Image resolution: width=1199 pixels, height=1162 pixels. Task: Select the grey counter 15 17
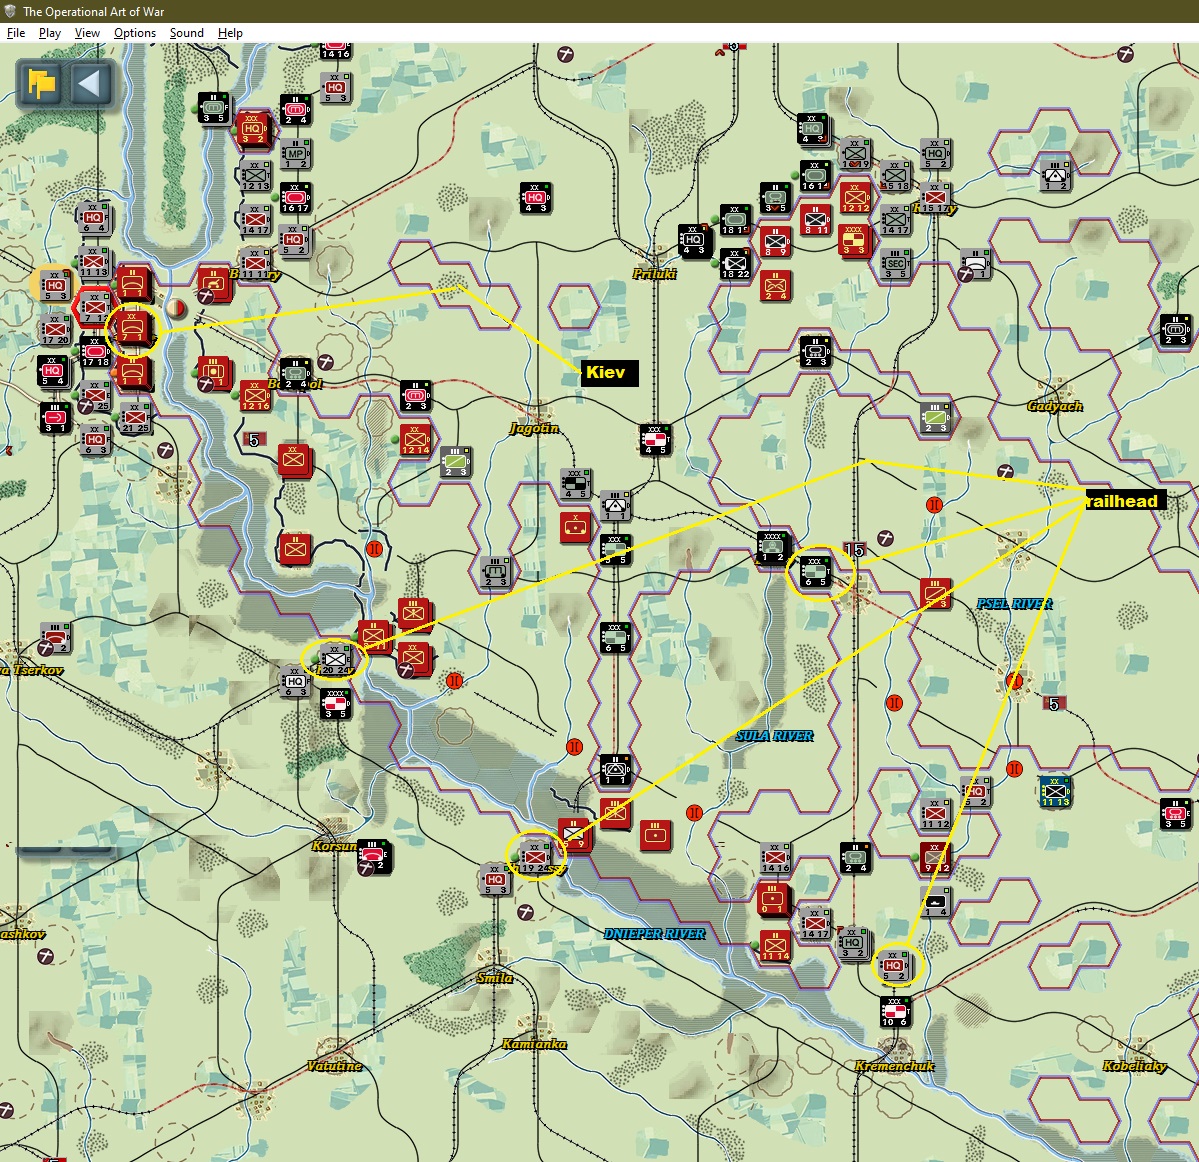coord(934,197)
